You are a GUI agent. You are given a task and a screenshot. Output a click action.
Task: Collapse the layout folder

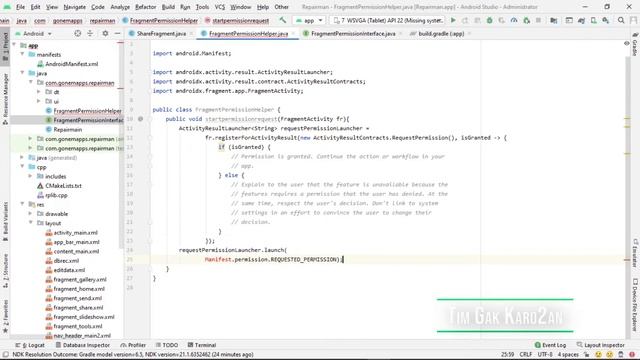tap(30, 223)
